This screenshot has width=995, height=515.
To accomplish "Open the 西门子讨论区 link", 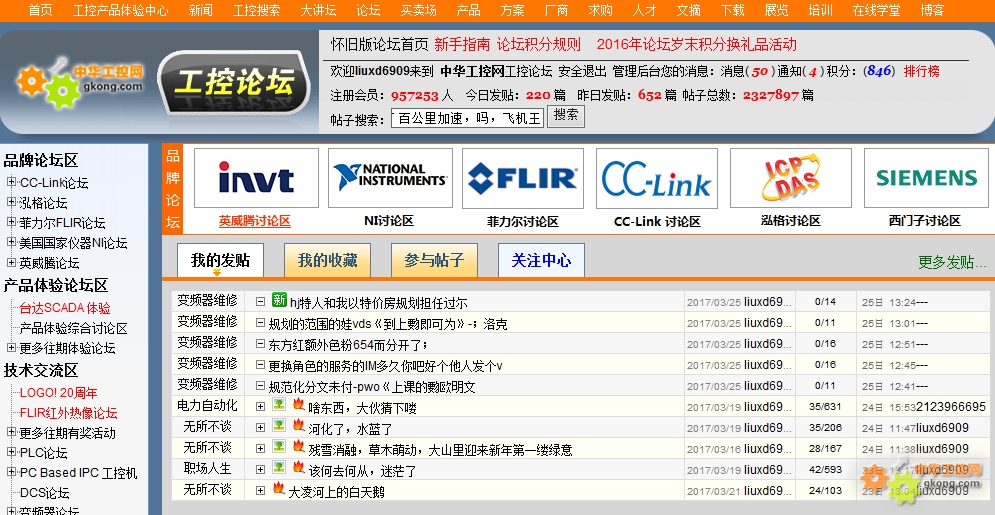I will (x=925, y=221).
